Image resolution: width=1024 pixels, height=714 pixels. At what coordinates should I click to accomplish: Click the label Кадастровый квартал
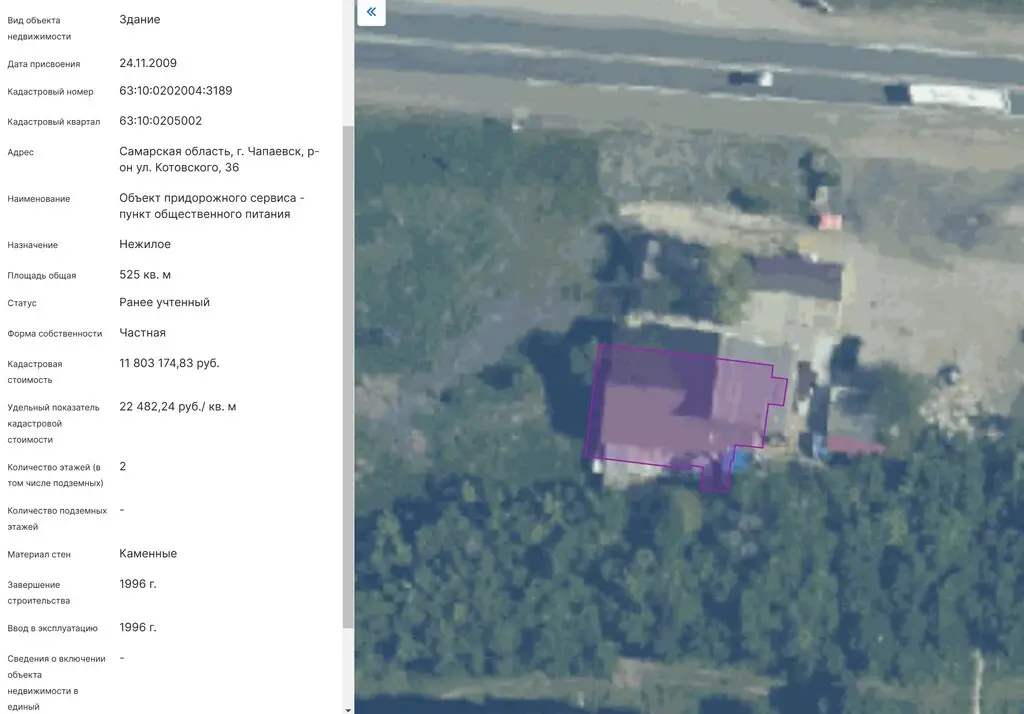pos(54,122)
